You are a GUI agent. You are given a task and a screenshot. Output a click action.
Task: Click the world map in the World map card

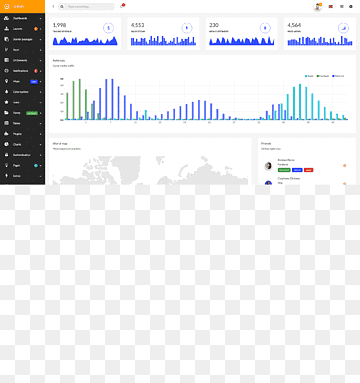(150, 170)
